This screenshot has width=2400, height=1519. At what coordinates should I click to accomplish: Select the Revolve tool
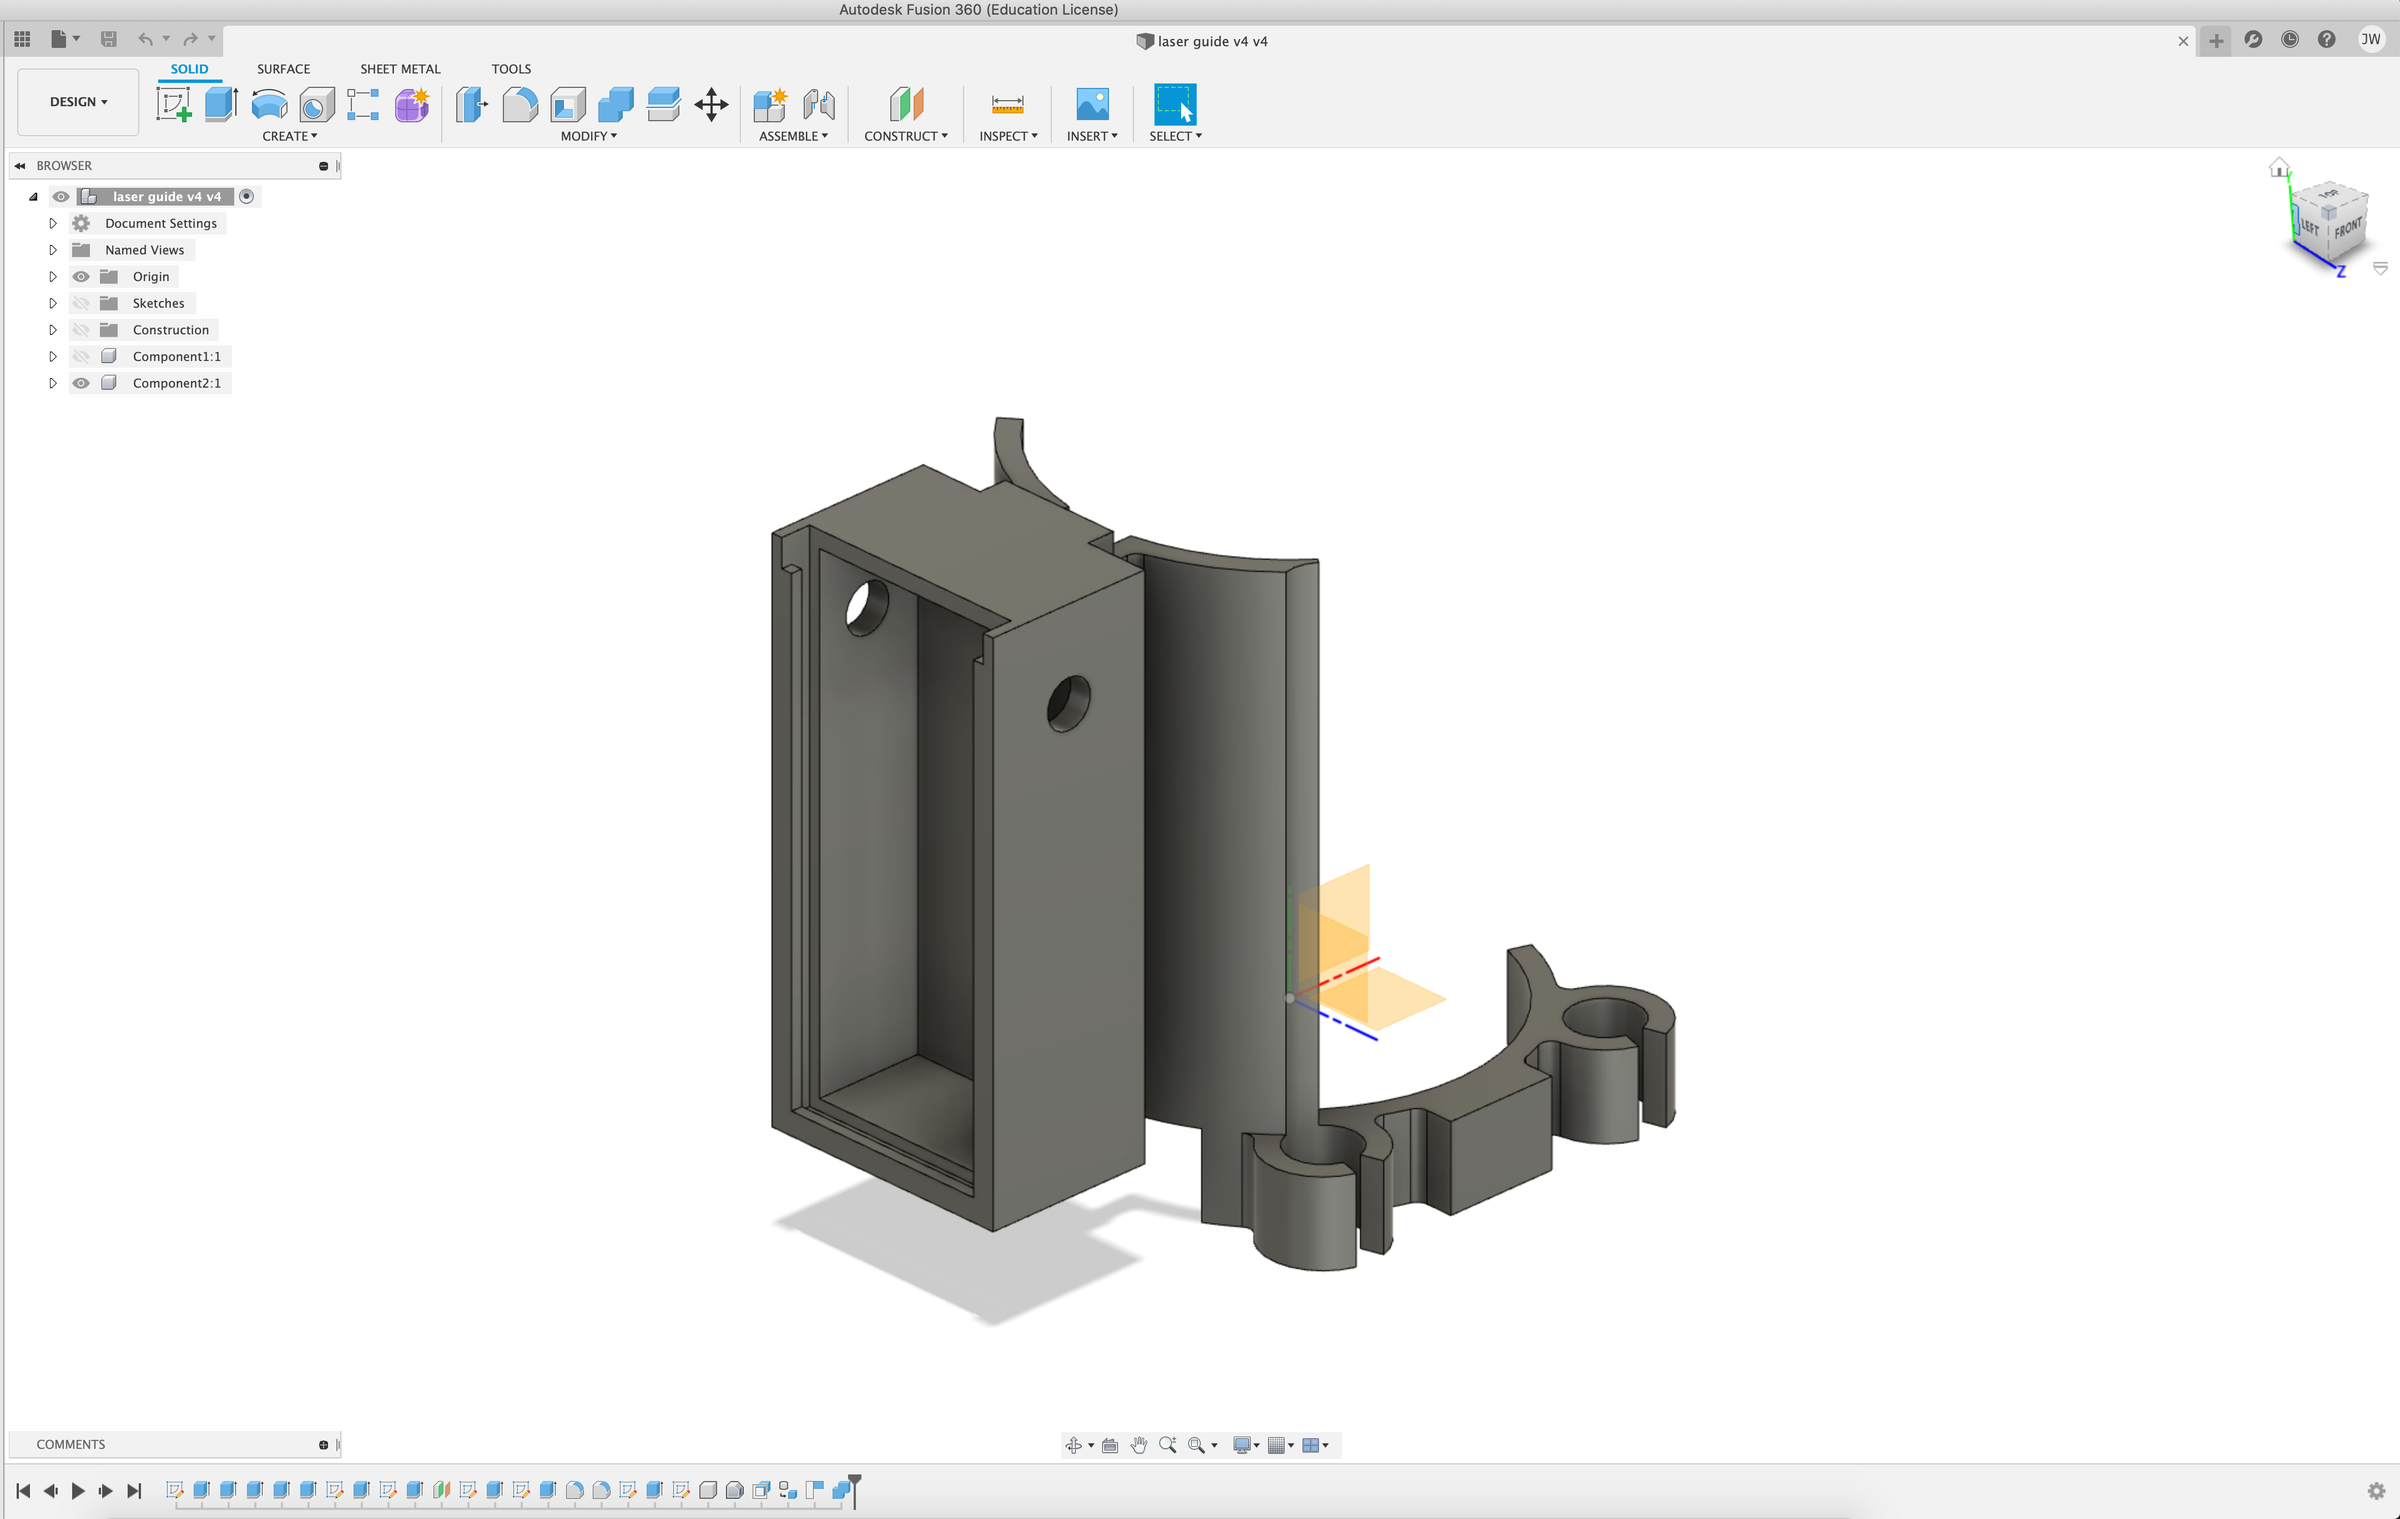pyautogui.click(x=269, y=104)
